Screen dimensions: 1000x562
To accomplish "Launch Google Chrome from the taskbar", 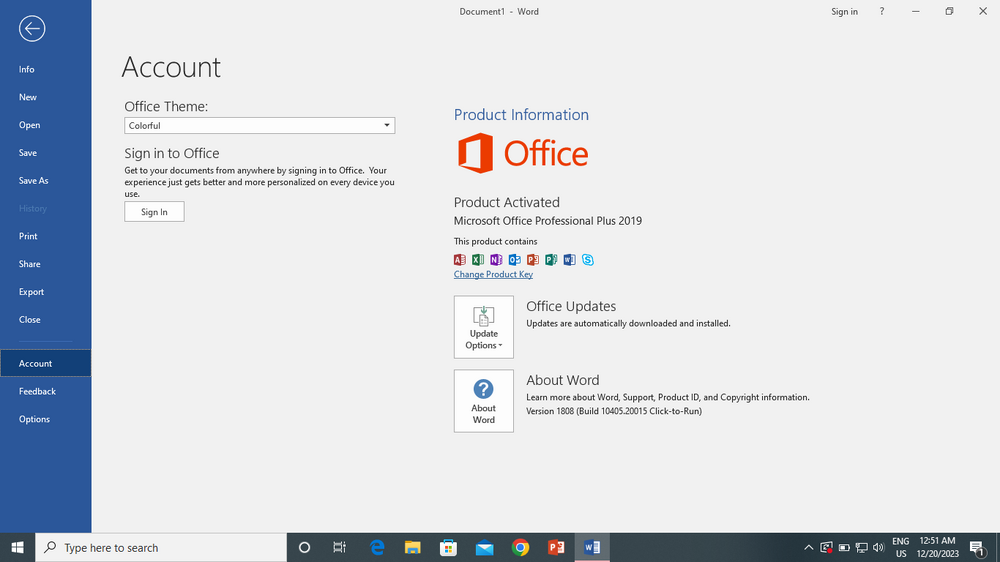I will [520, 547].
